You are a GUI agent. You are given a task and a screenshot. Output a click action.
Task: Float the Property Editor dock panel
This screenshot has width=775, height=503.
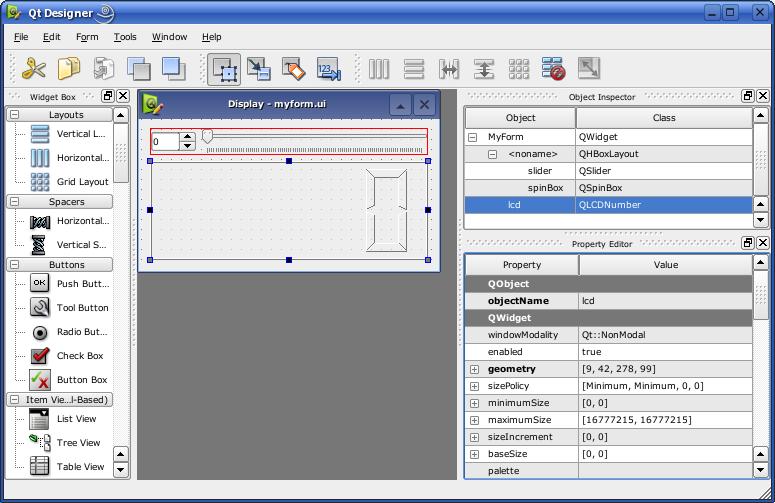pos(748,243)
